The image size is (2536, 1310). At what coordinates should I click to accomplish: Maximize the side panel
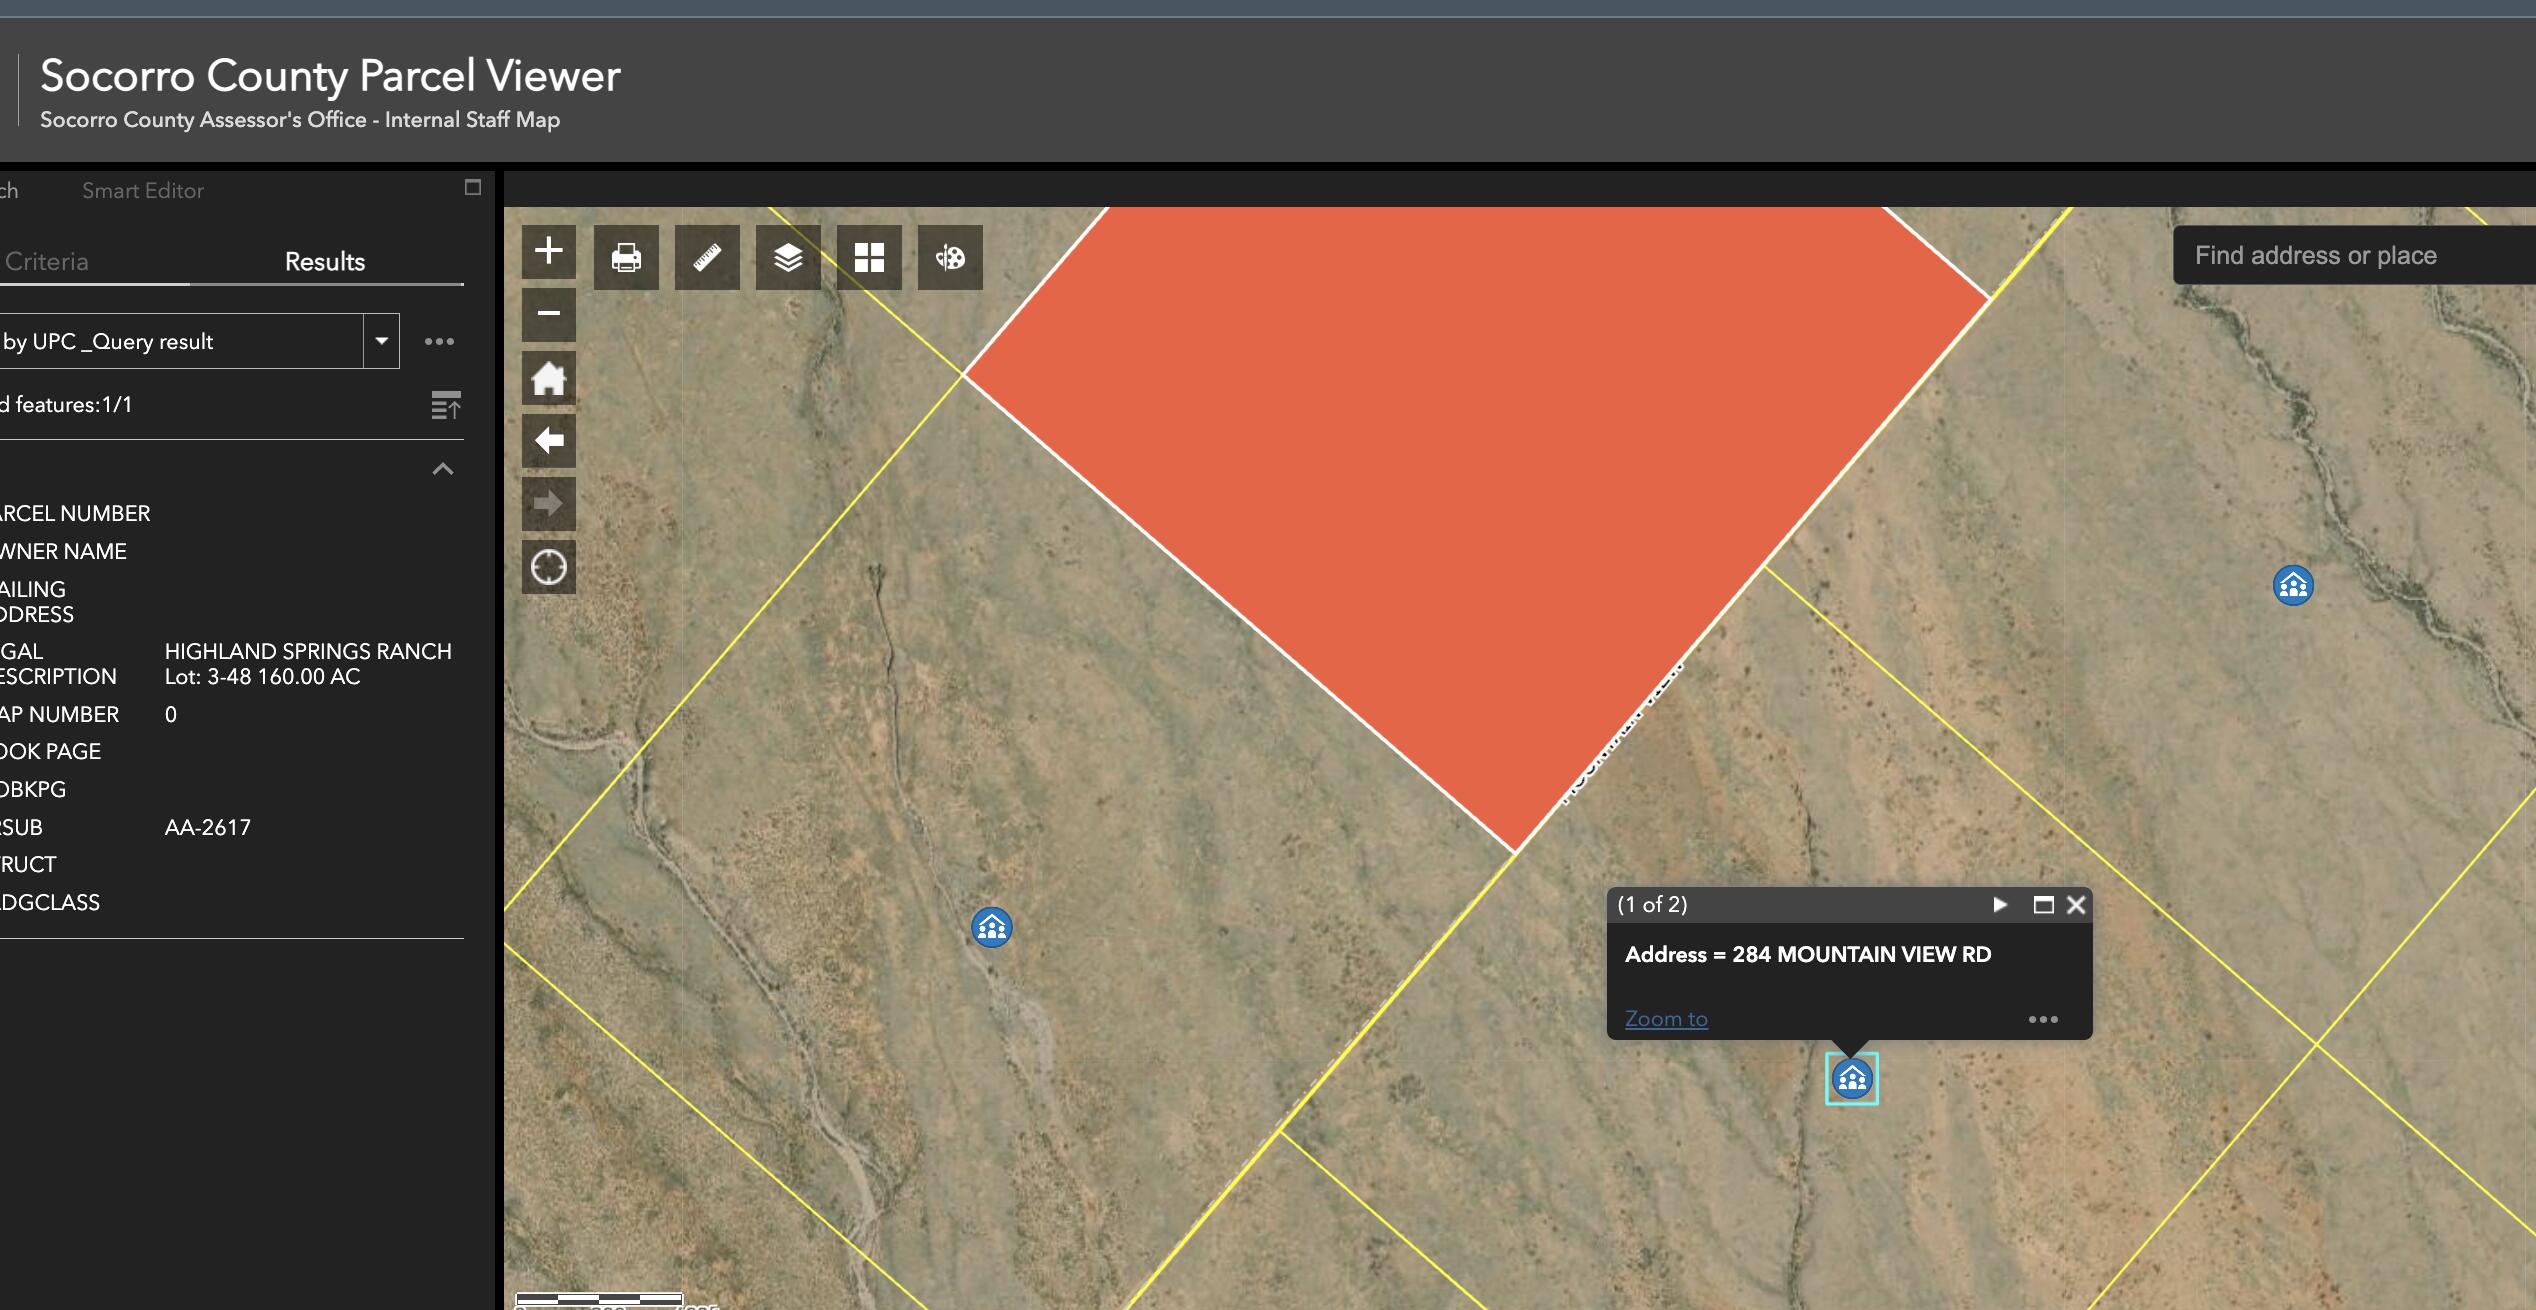tap(473, 188)
